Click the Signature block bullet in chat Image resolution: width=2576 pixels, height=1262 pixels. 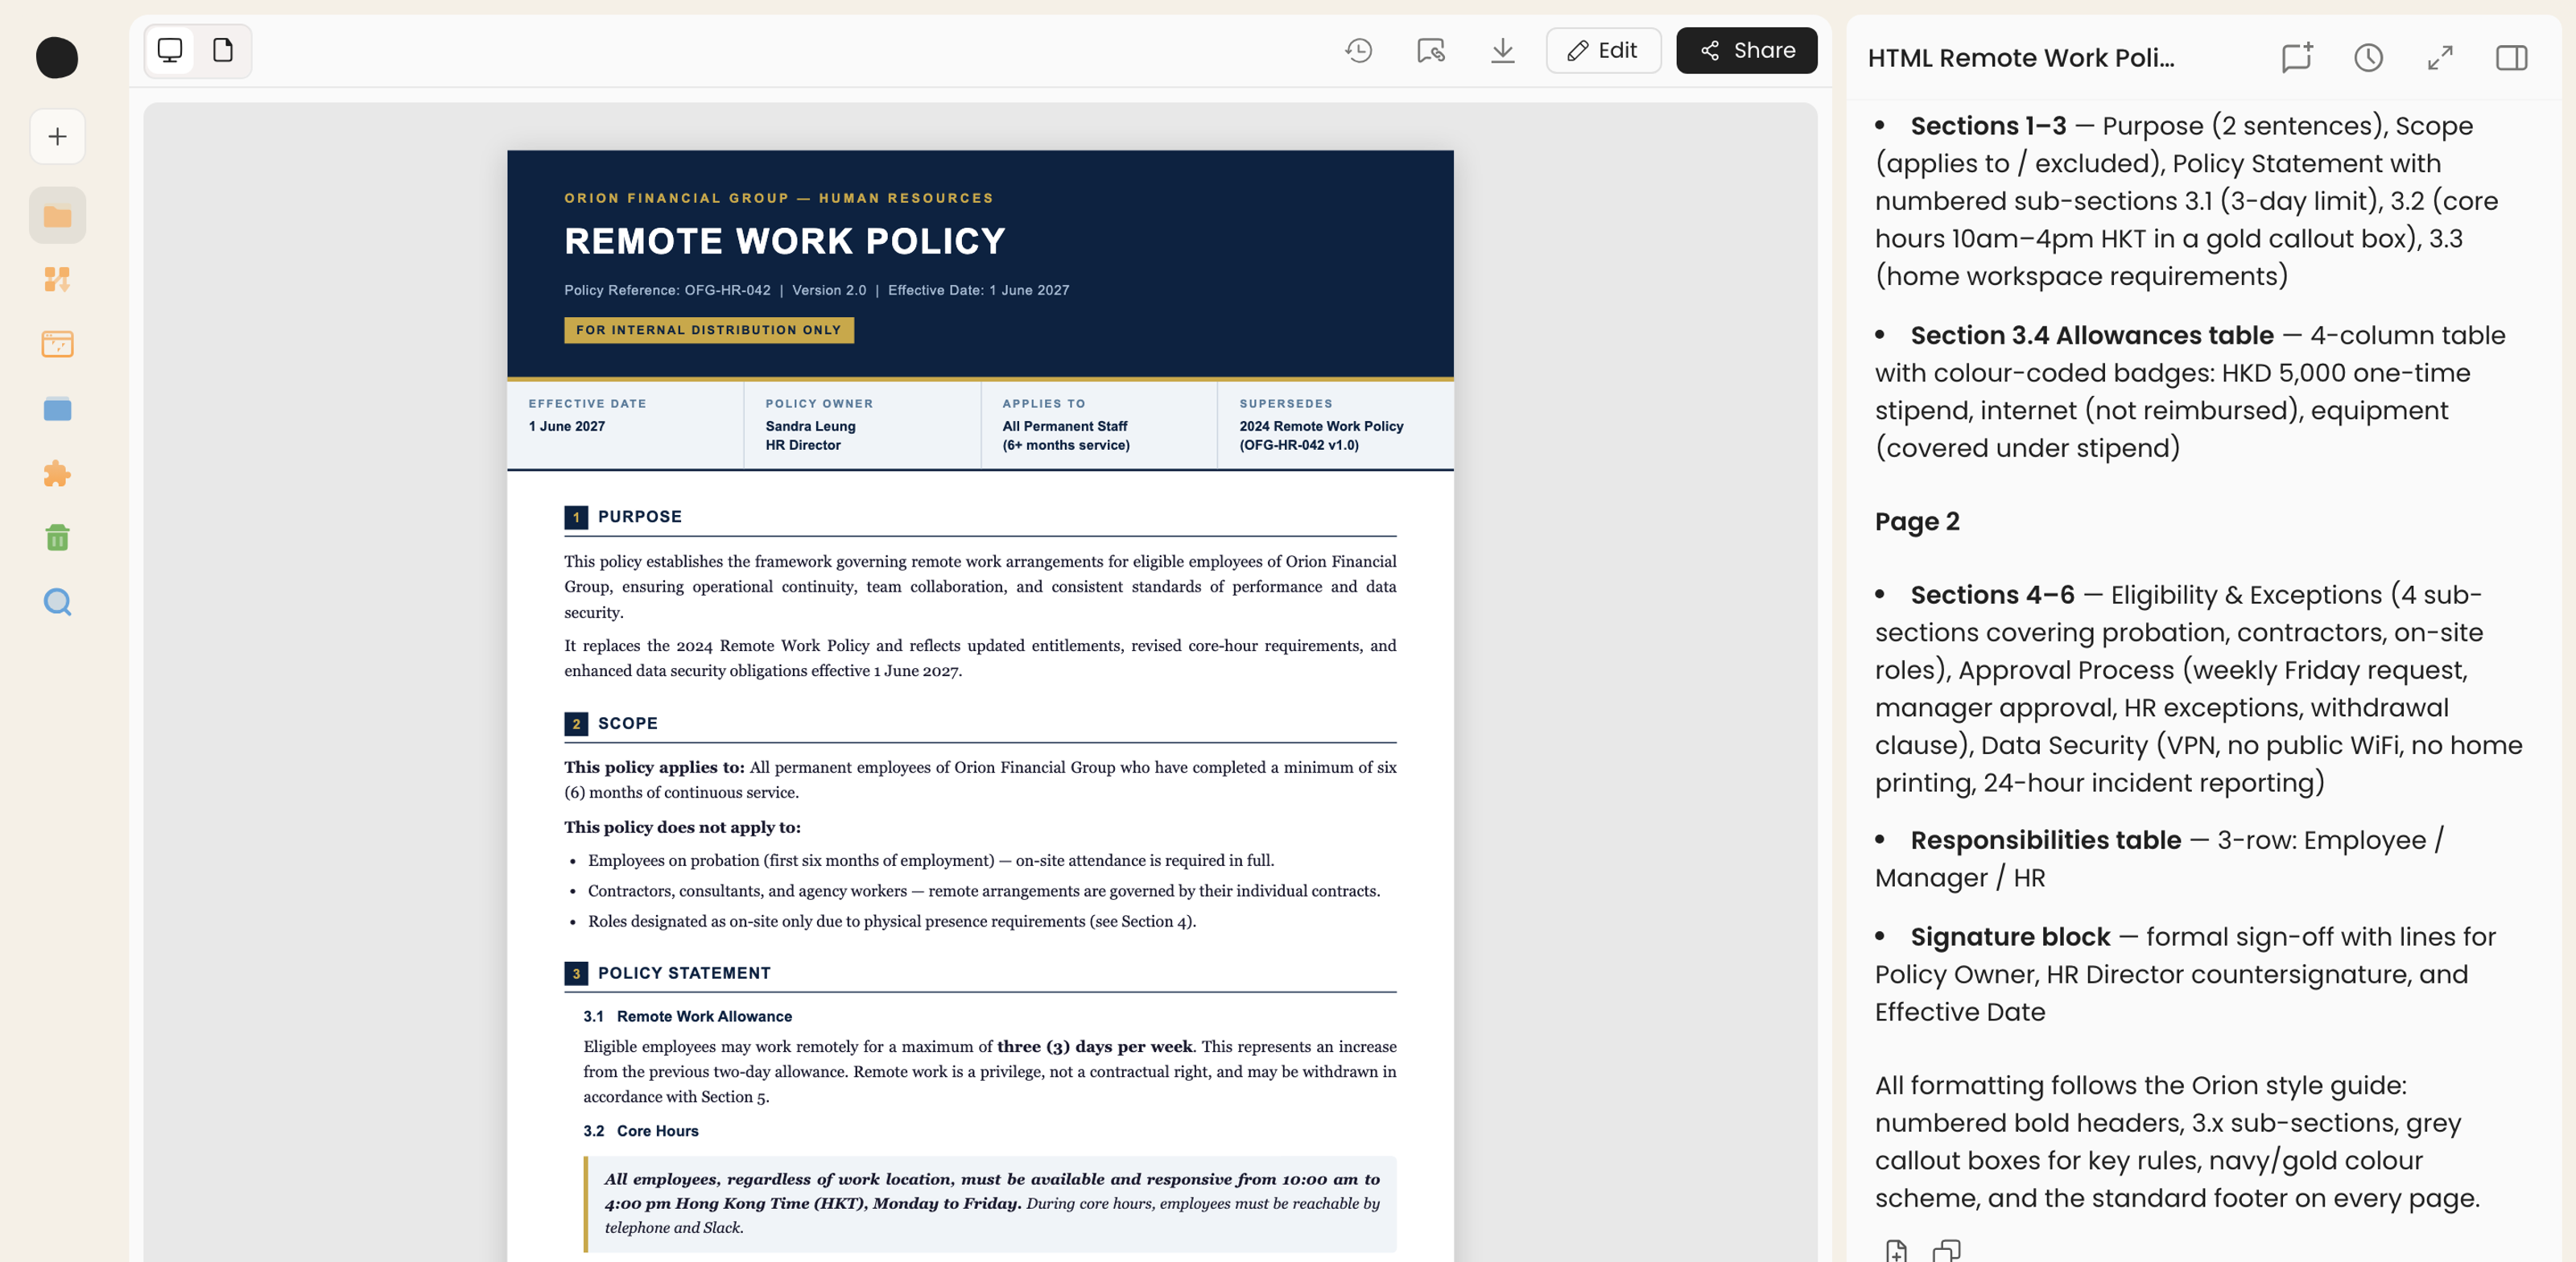pos(2185,974)
